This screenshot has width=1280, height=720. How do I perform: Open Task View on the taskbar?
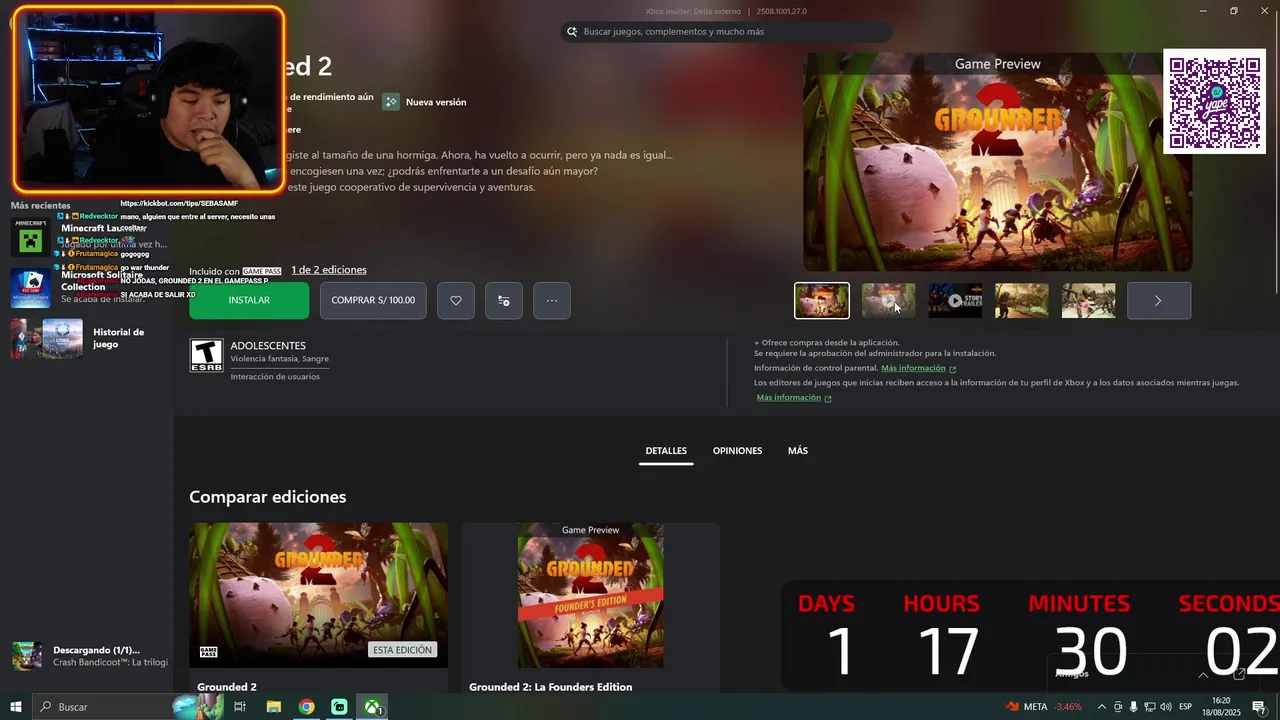[x=240, y=707]
